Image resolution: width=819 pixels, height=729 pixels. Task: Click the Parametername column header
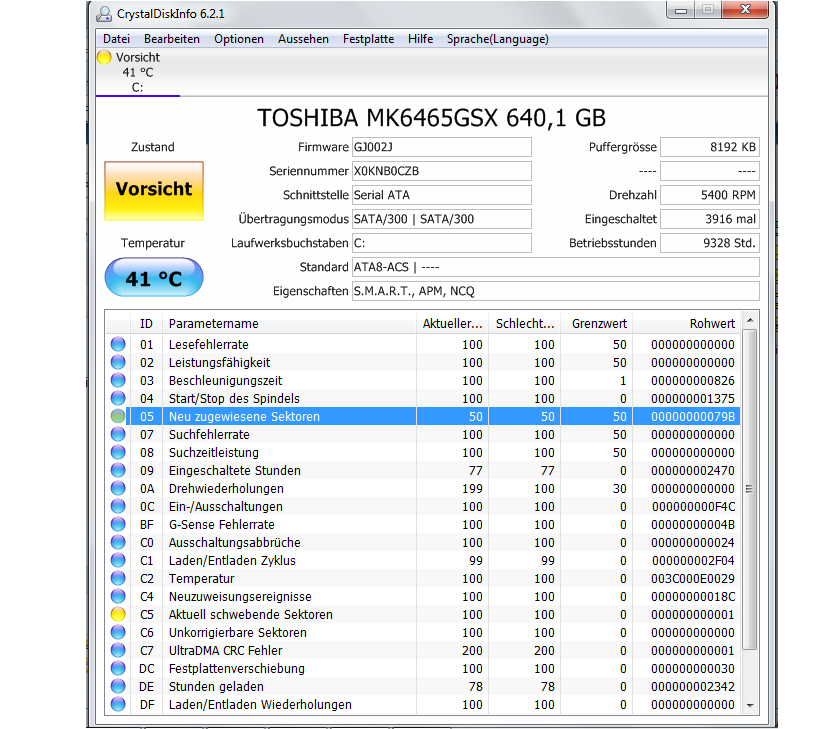[289, 324]
